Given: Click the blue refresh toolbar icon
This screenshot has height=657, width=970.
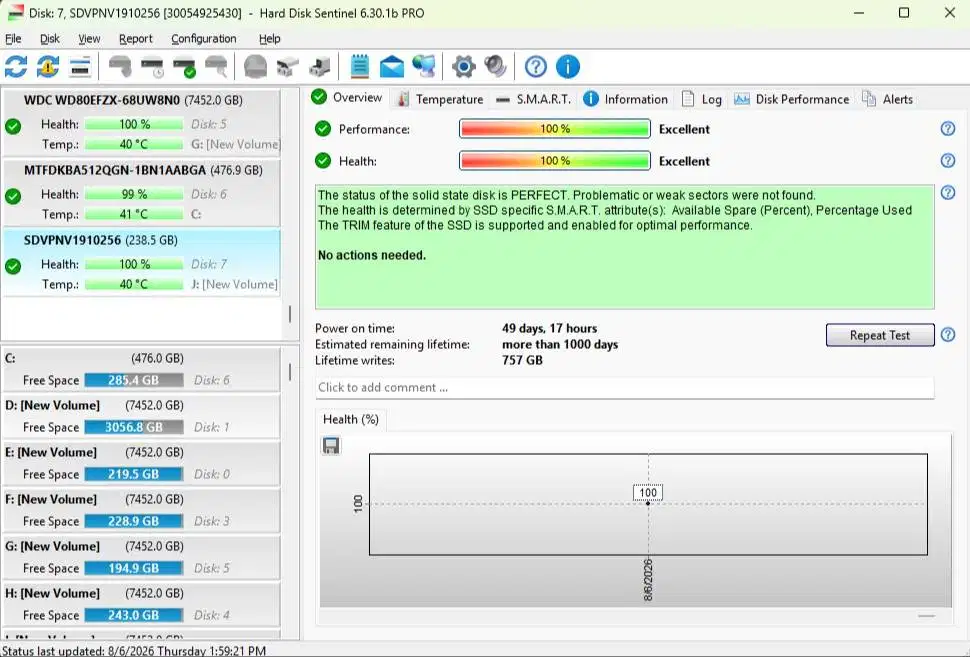Looking at the screenshot, I should 16,66.
